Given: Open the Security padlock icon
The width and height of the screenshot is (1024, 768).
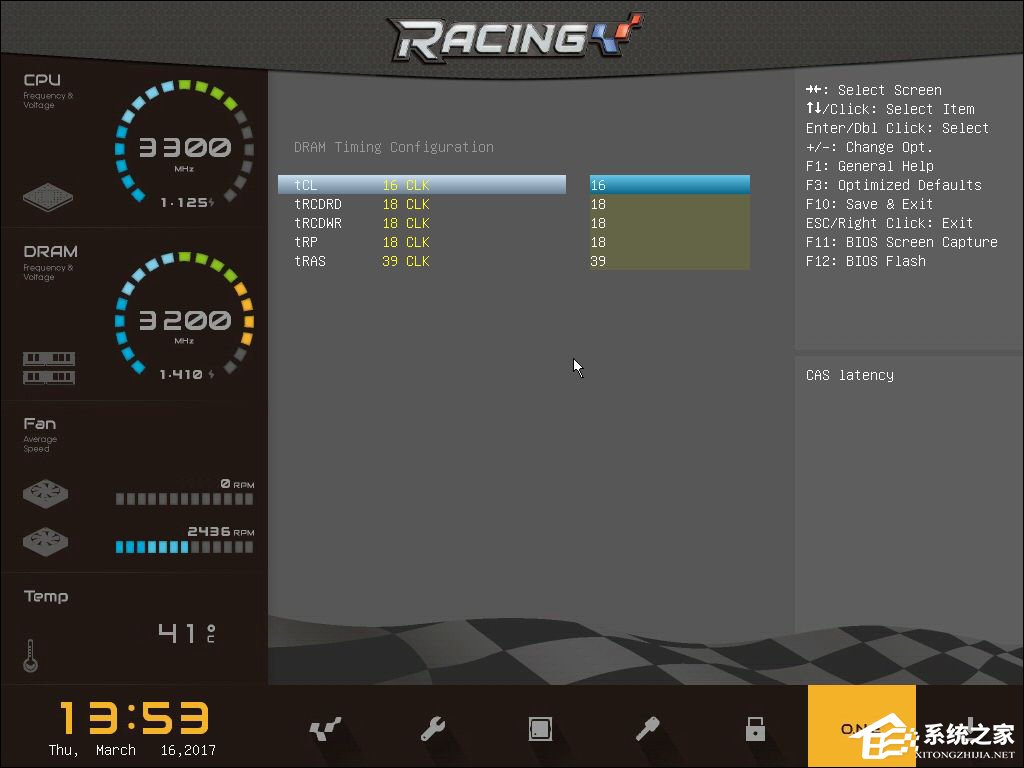Looking at the screenshot, I should [x=755, y=729].
